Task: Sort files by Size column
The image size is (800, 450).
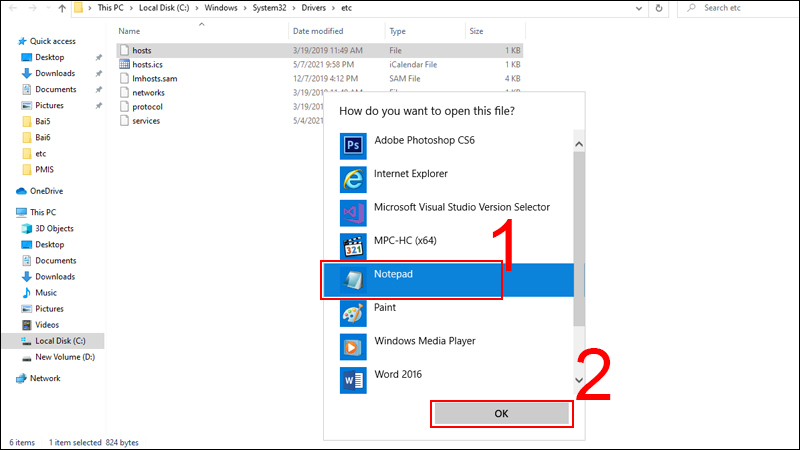Action: point(476,31)
